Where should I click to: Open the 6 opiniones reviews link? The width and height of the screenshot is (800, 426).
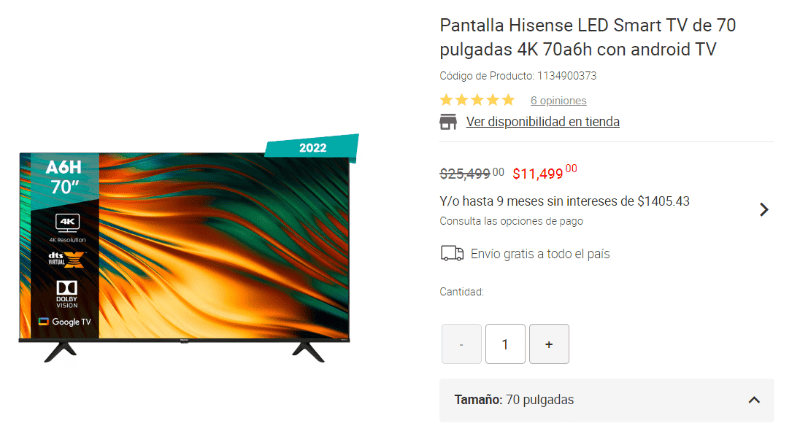point(558,101)
